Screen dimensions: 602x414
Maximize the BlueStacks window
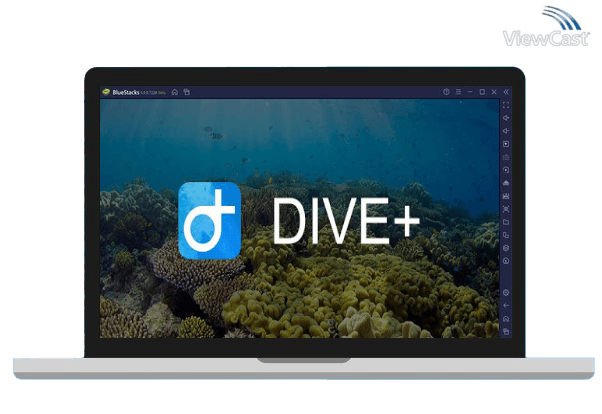coord(482,92)
